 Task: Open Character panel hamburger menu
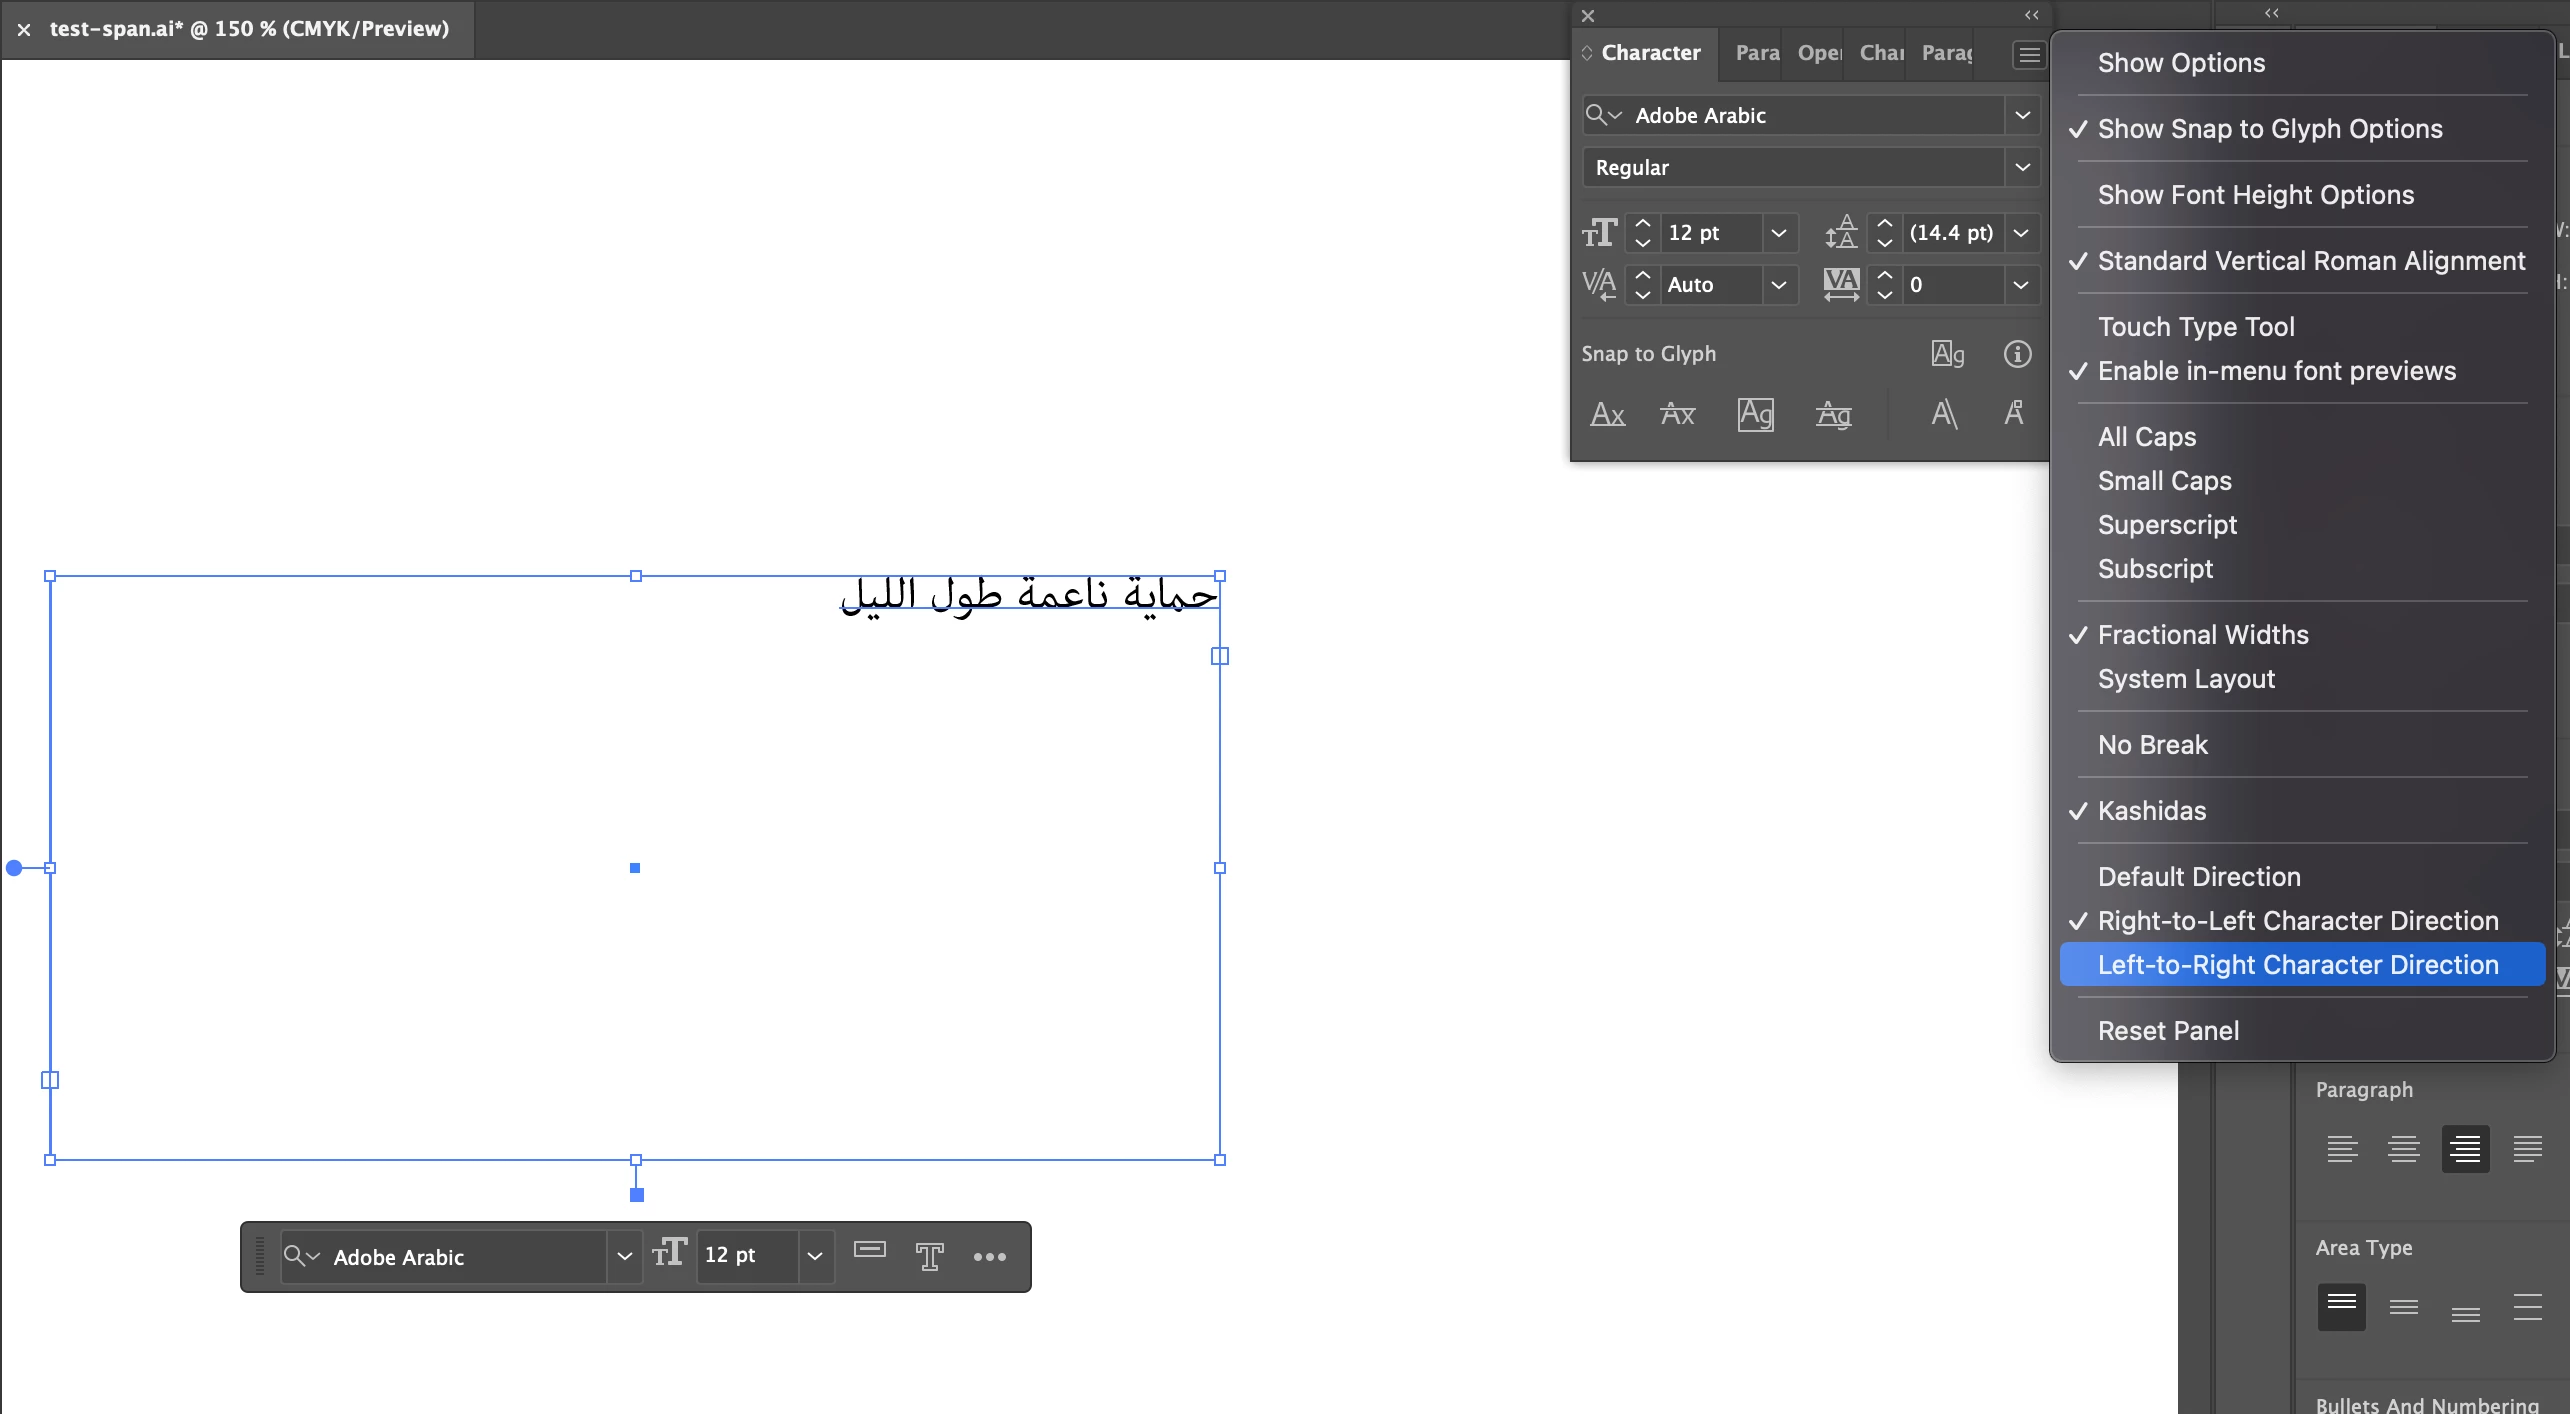(2028, 55)
